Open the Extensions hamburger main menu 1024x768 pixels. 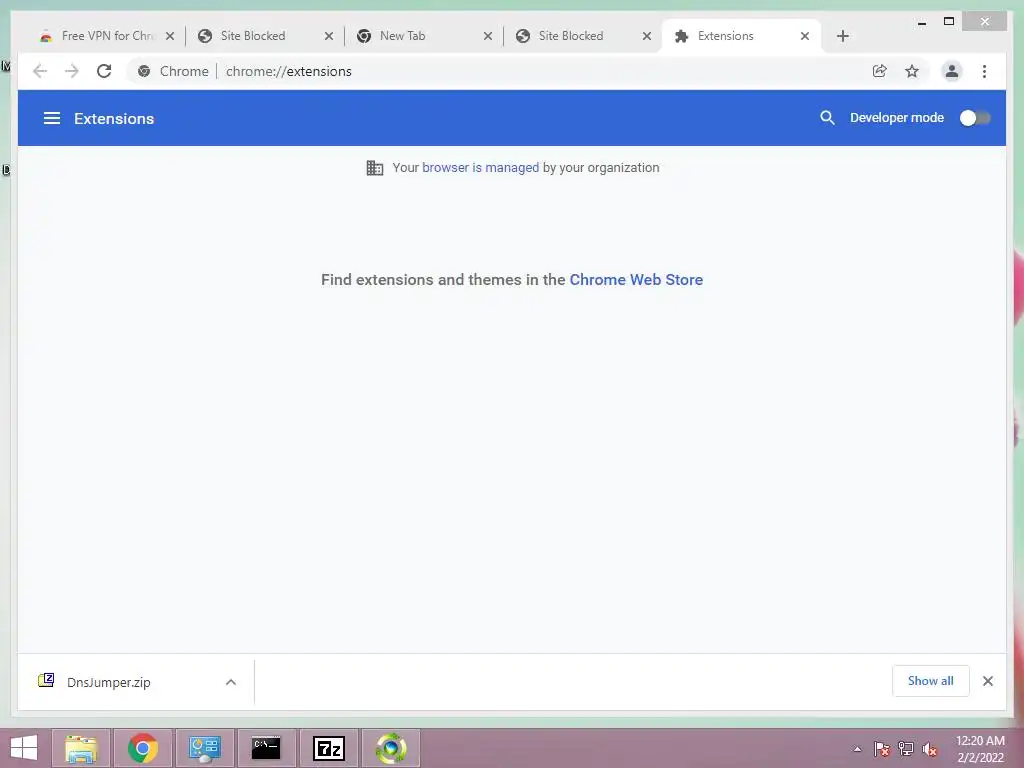coord(52,118)
